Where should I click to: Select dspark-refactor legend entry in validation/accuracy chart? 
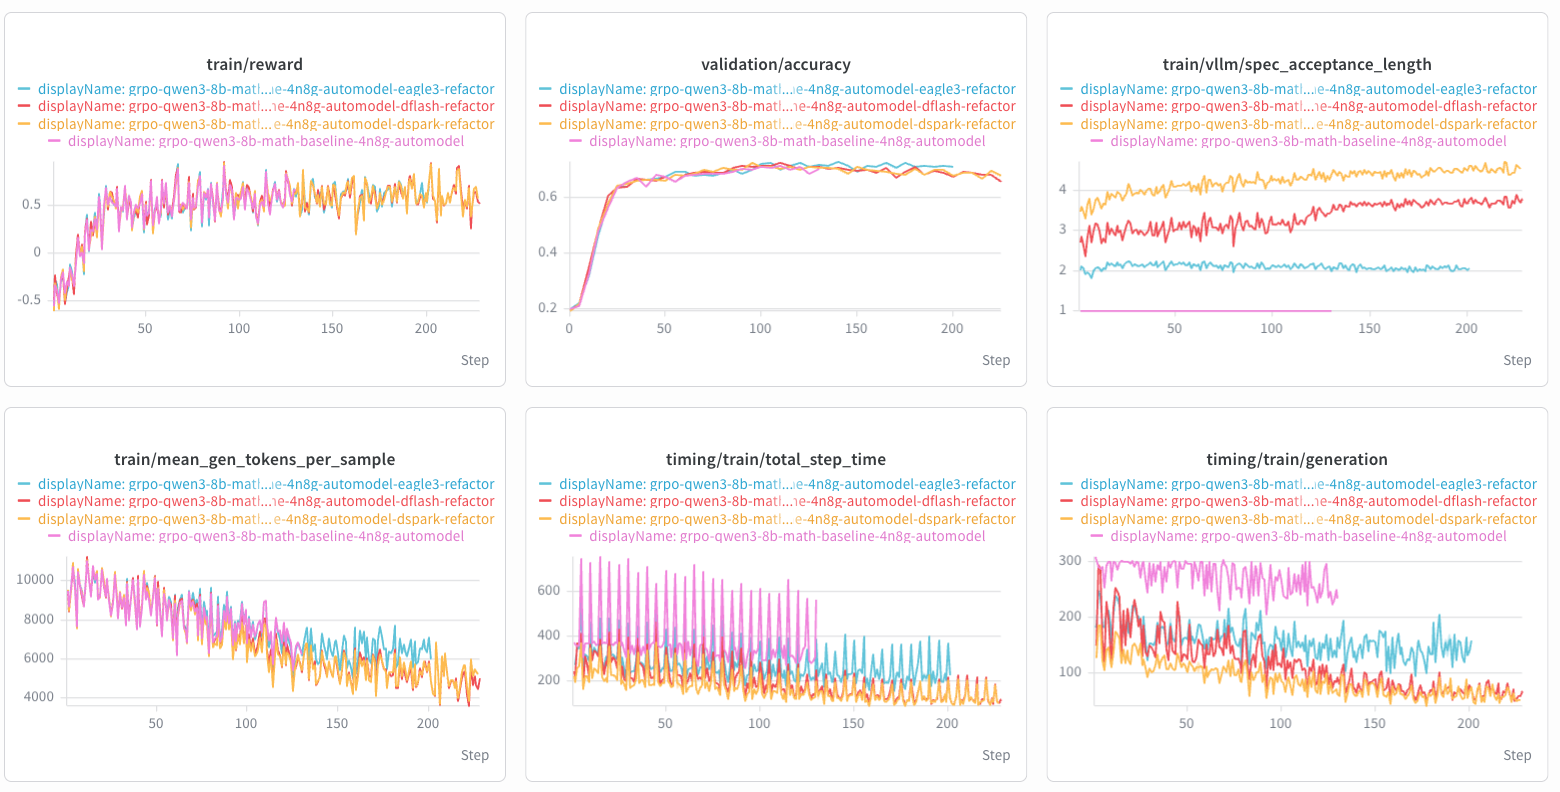(x=776, y=124)
